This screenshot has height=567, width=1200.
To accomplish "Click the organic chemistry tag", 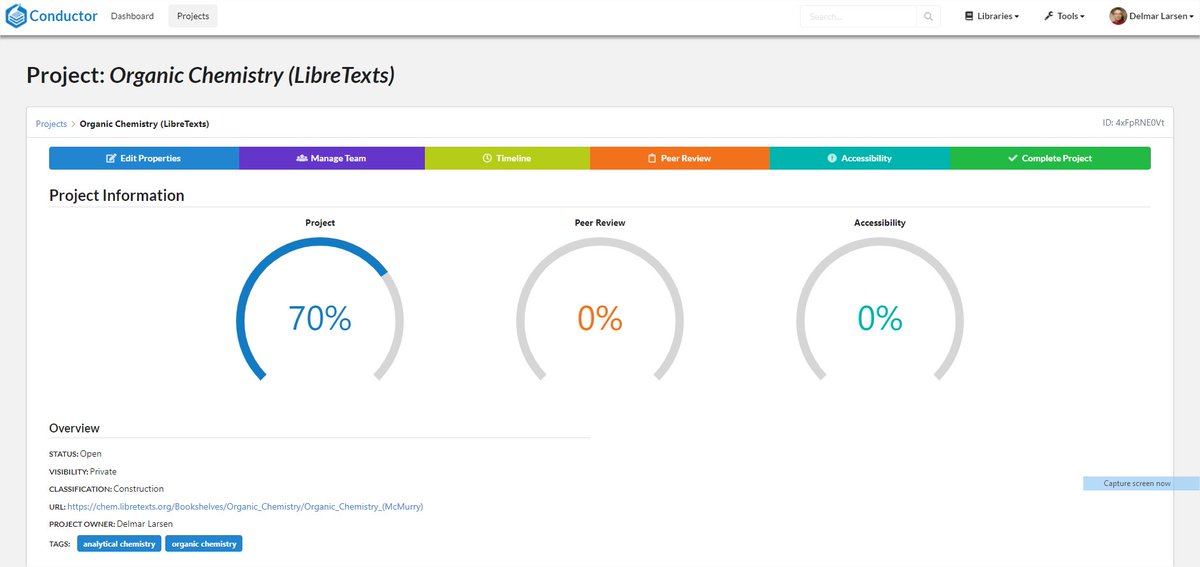I will (204, 544).
